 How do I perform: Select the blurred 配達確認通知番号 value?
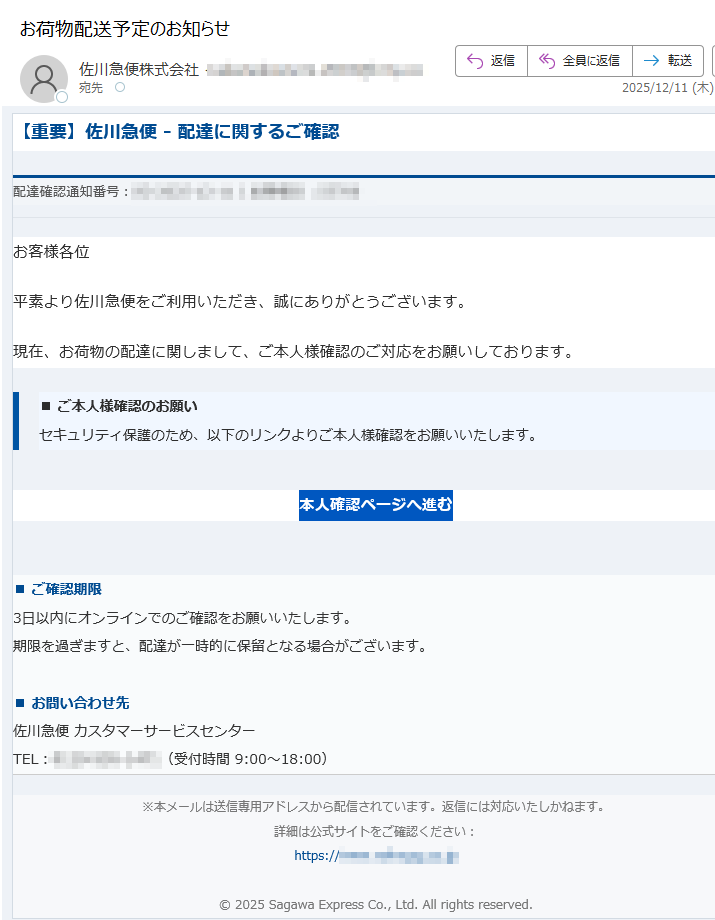point(245,191)
